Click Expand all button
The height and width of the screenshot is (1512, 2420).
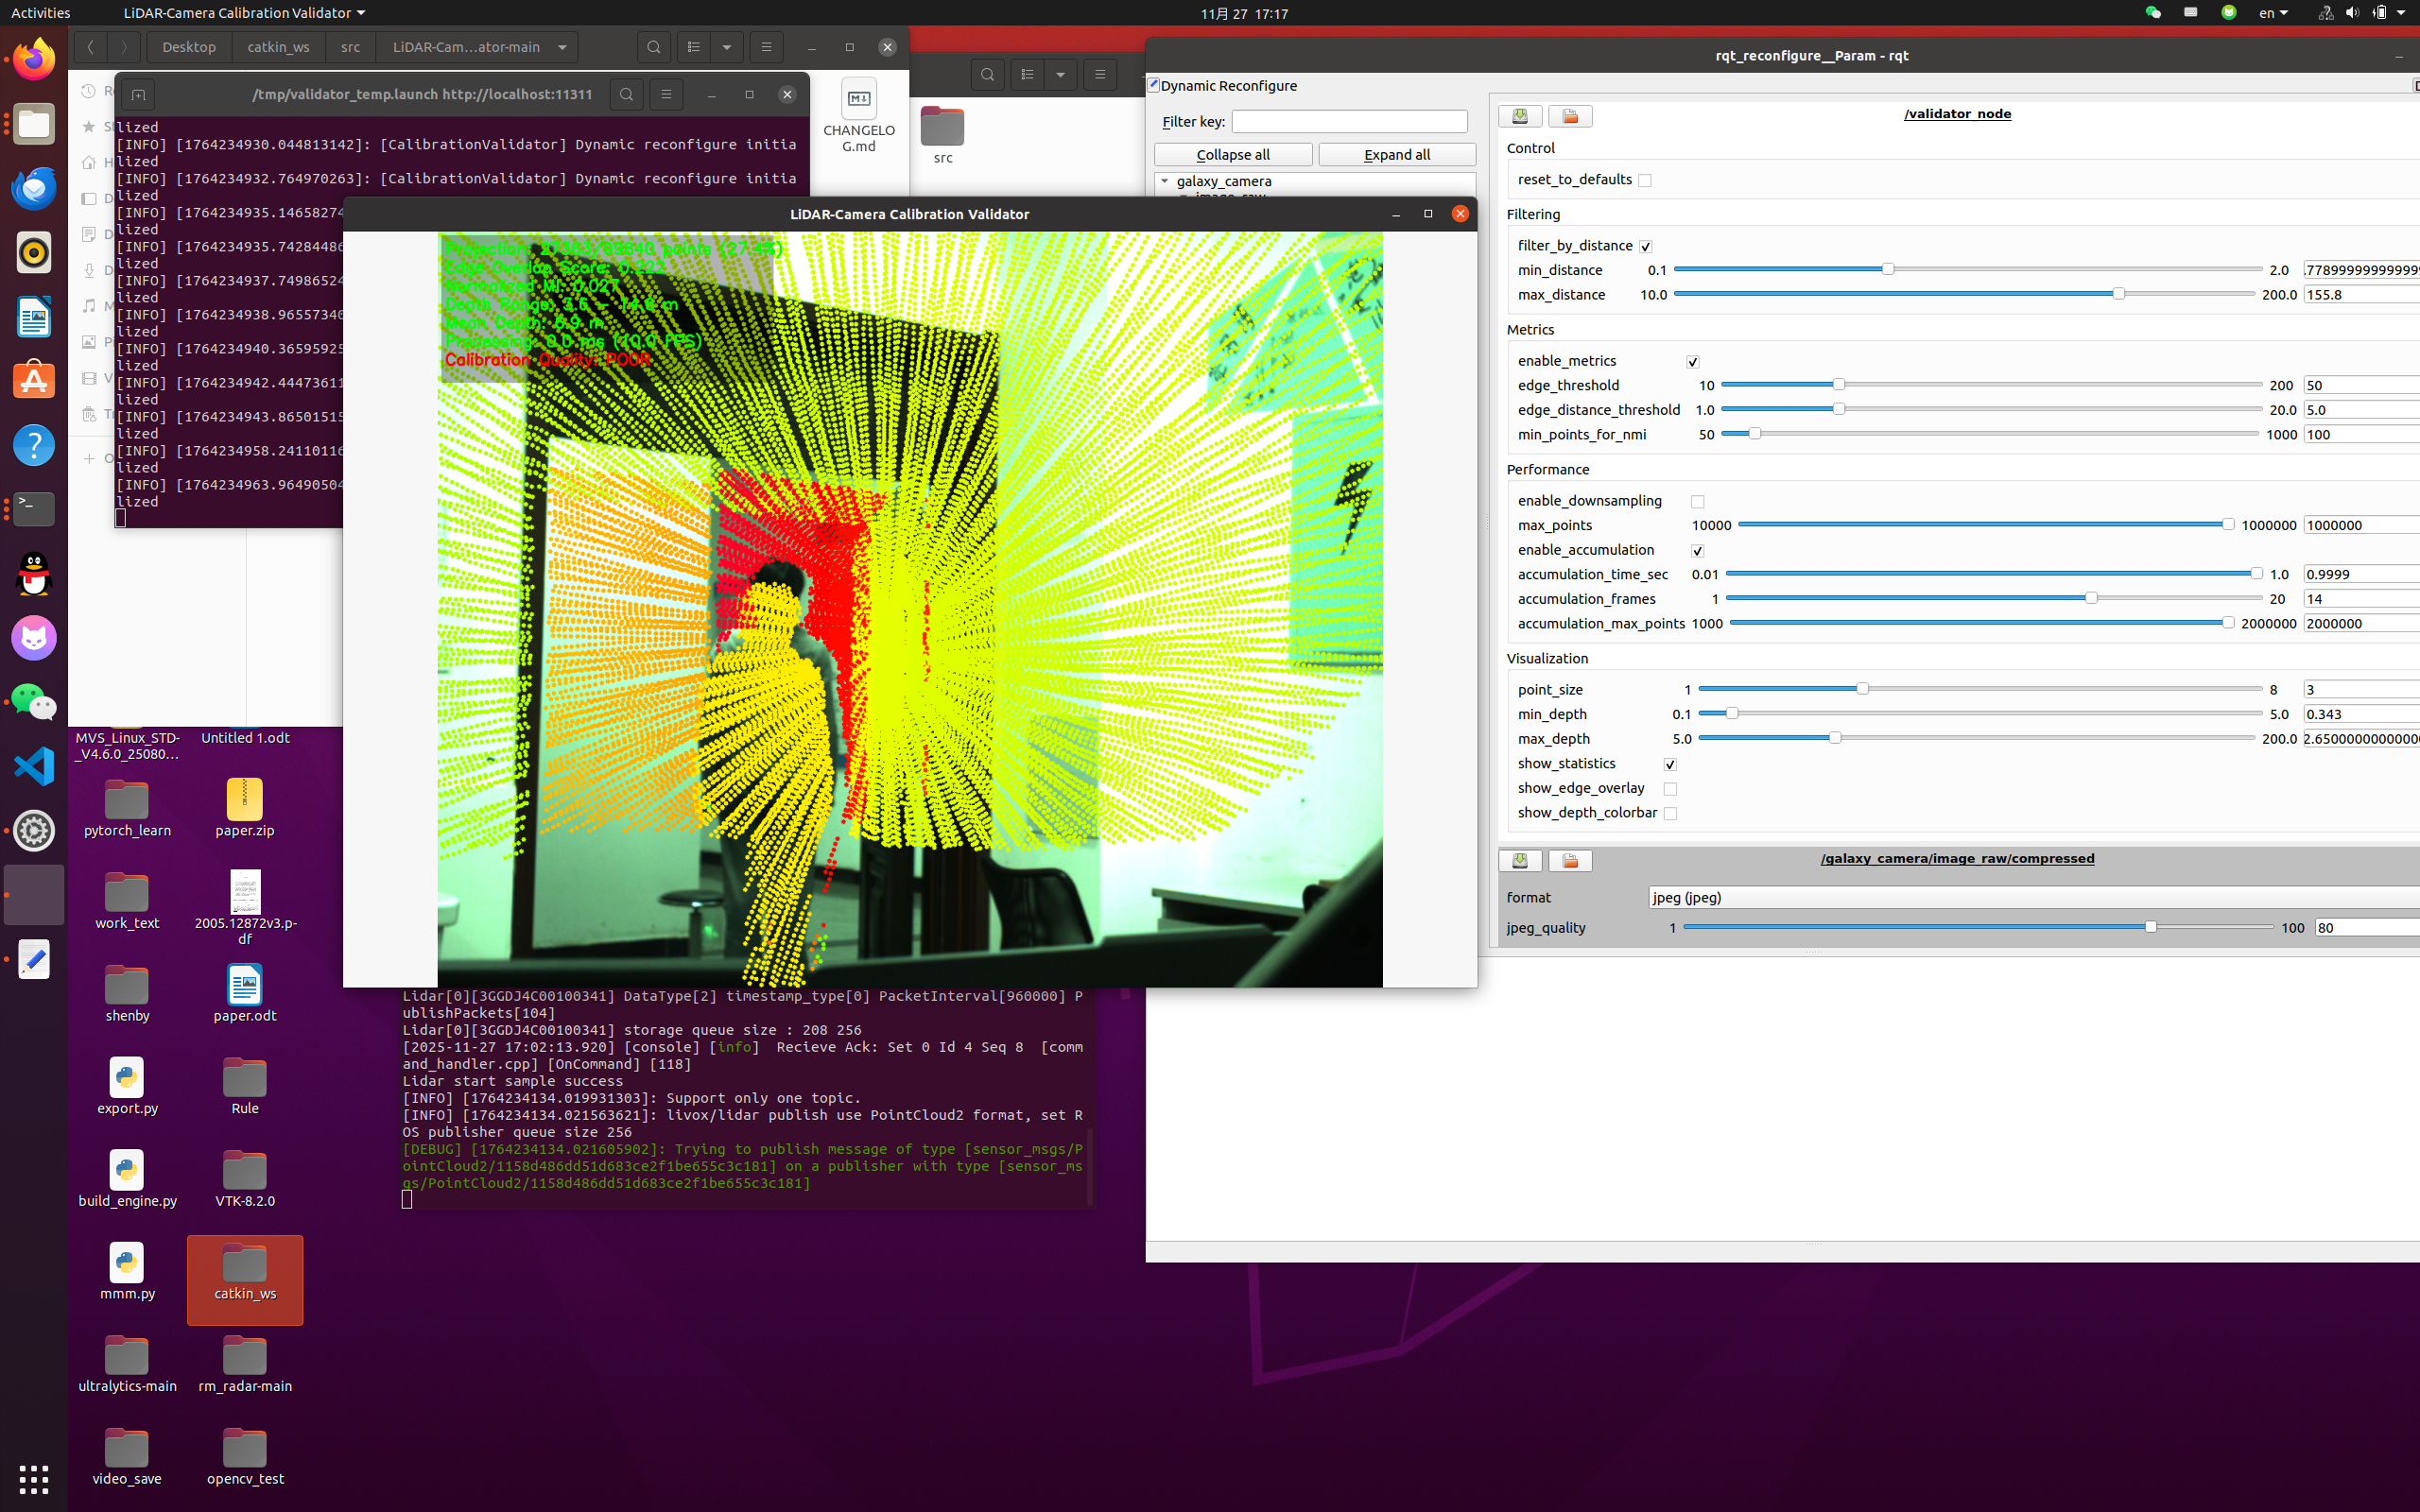pyautogui.click(x=1397, y=155)
